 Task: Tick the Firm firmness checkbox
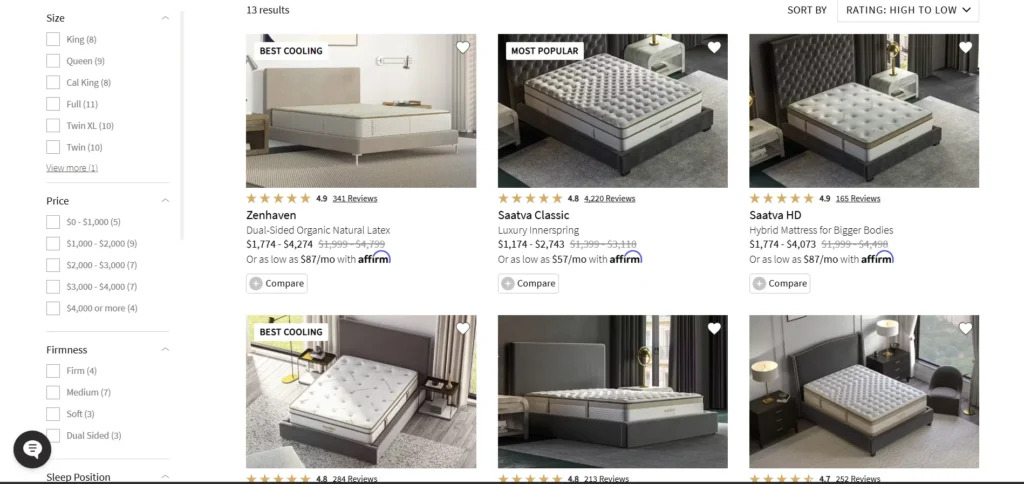53,371
